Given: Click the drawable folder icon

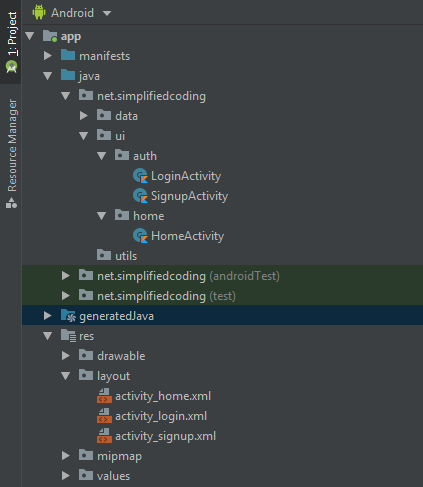Looking at the screenshot, I should click(x=86, y=355).
